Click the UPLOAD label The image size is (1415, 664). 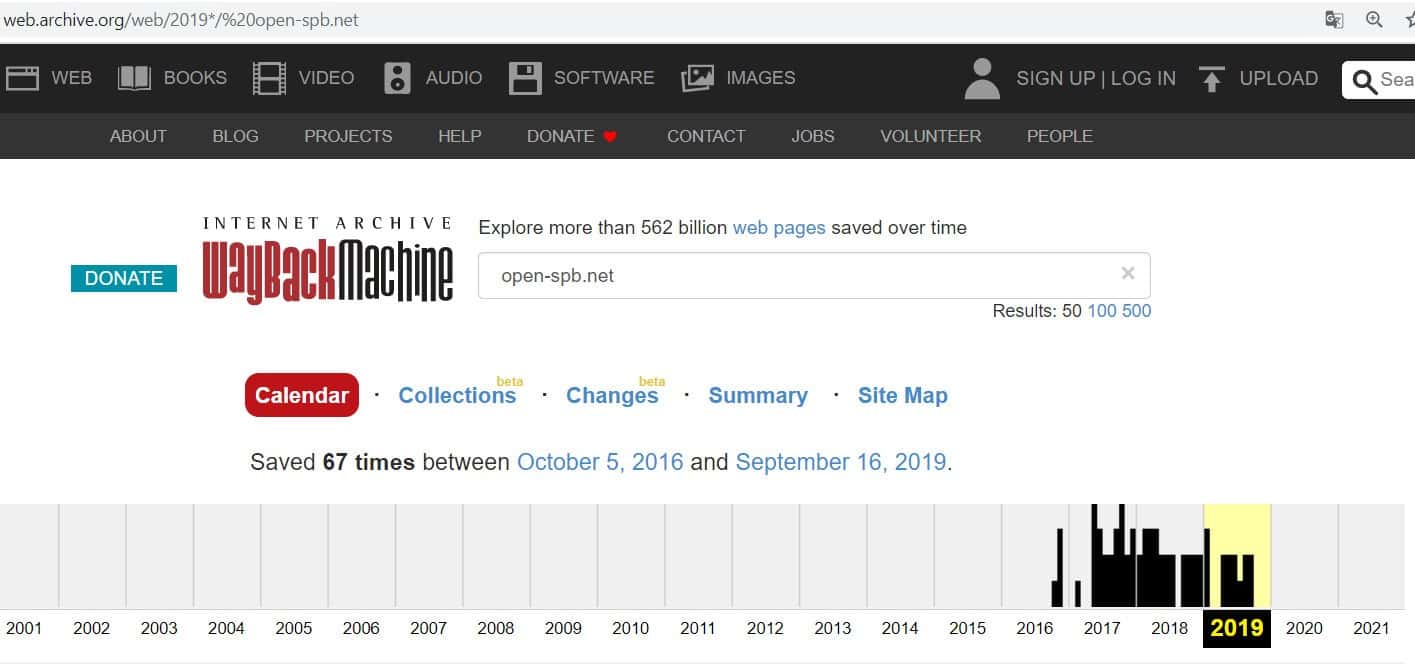point(1279,78)
